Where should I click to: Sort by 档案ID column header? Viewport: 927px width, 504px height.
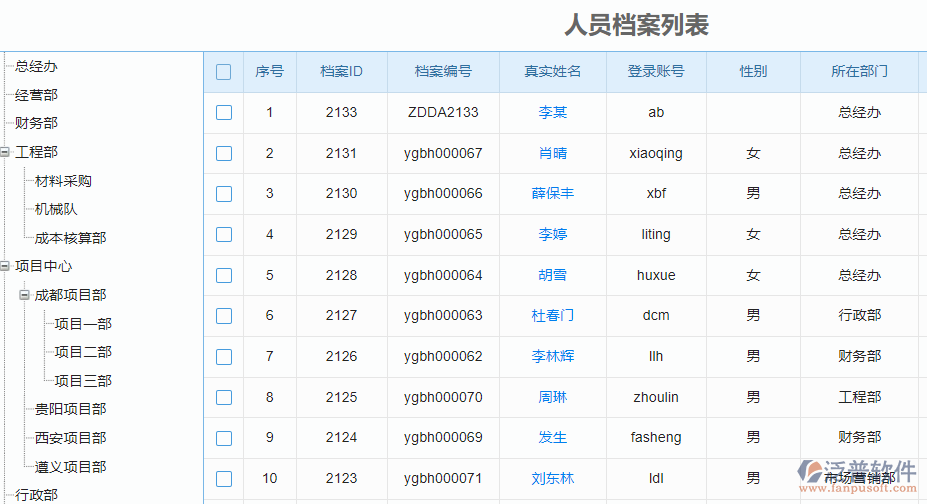point(341,71)
